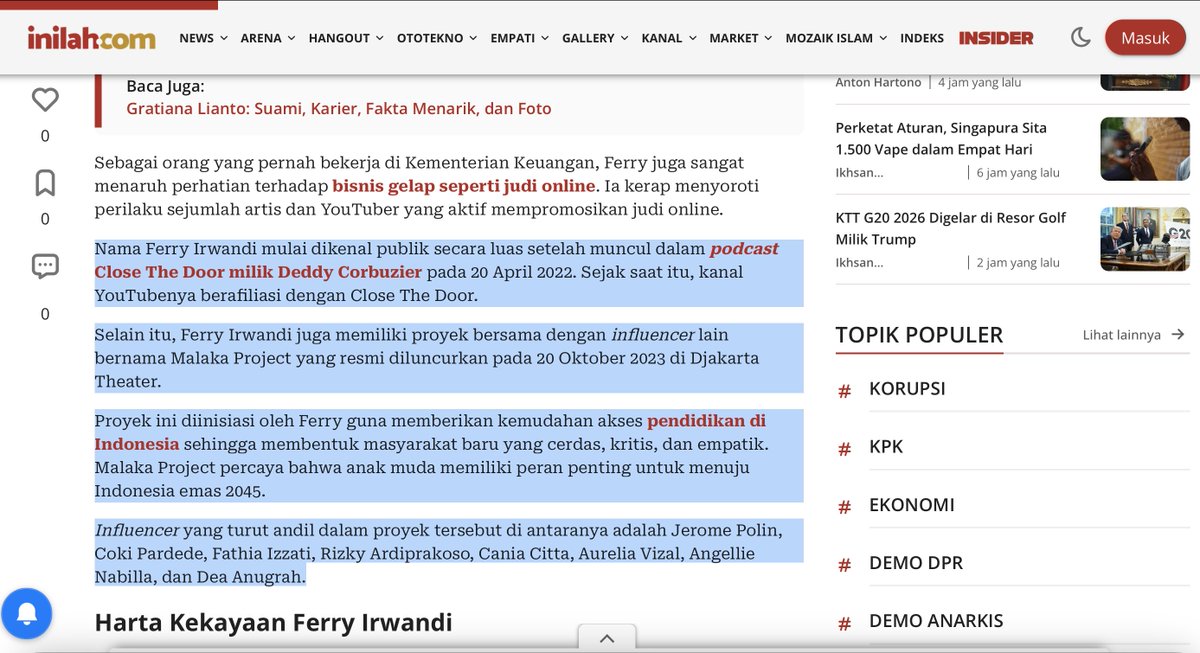Expand the EMPATI menu
Screen dimensions: 1200x653
[x=520, y=38]
